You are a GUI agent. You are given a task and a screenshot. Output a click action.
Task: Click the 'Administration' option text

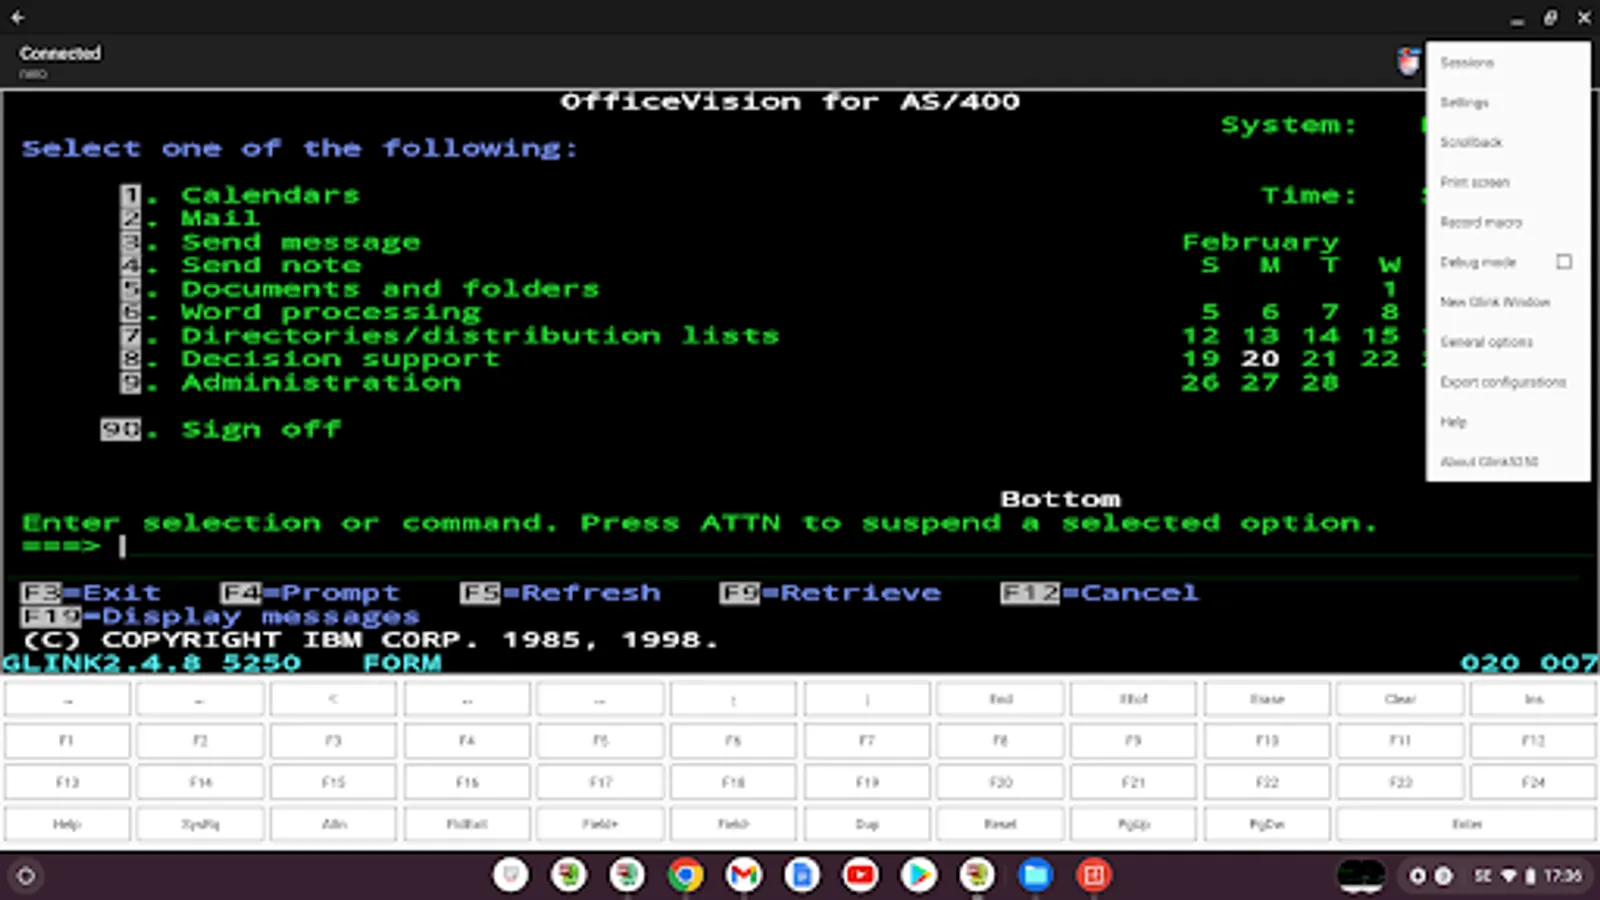point(320,382)
